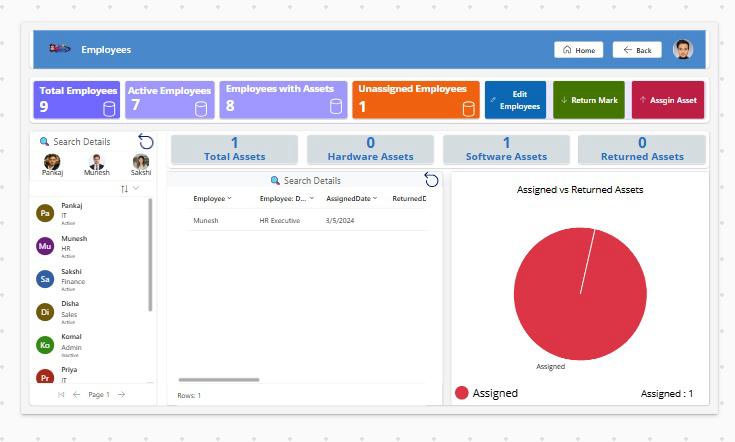
Task: Open the Total Assets tile
Action: (234, 150)
